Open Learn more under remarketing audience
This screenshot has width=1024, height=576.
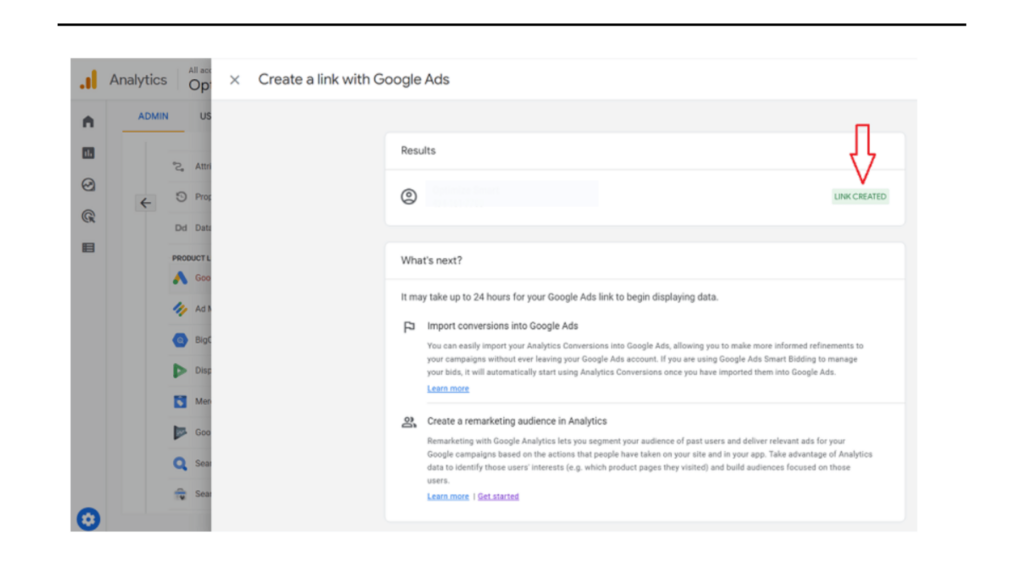click(x=448, y=496)
